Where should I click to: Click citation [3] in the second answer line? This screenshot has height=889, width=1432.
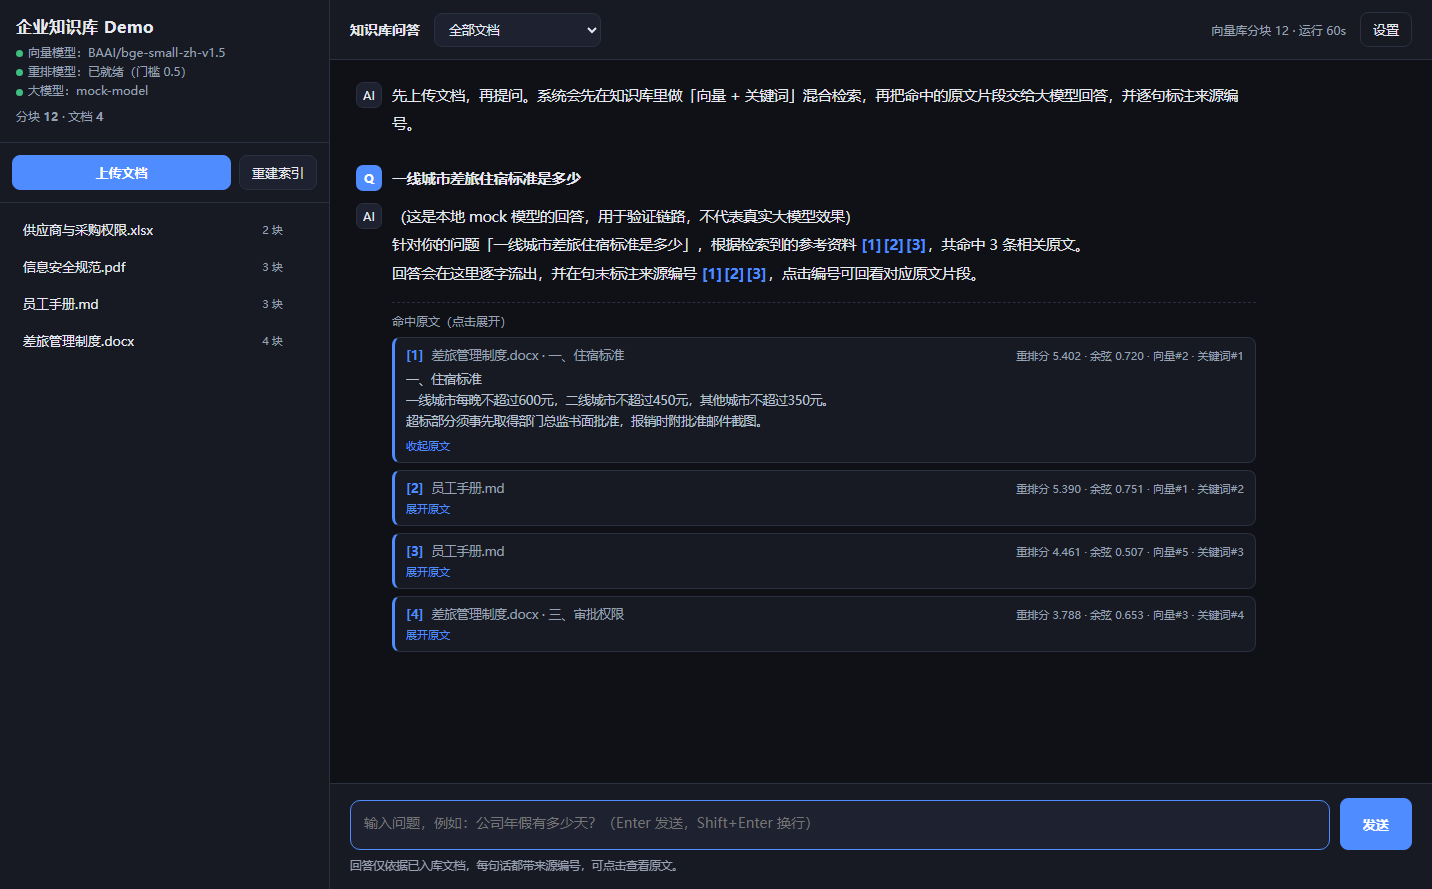[756, 273]
